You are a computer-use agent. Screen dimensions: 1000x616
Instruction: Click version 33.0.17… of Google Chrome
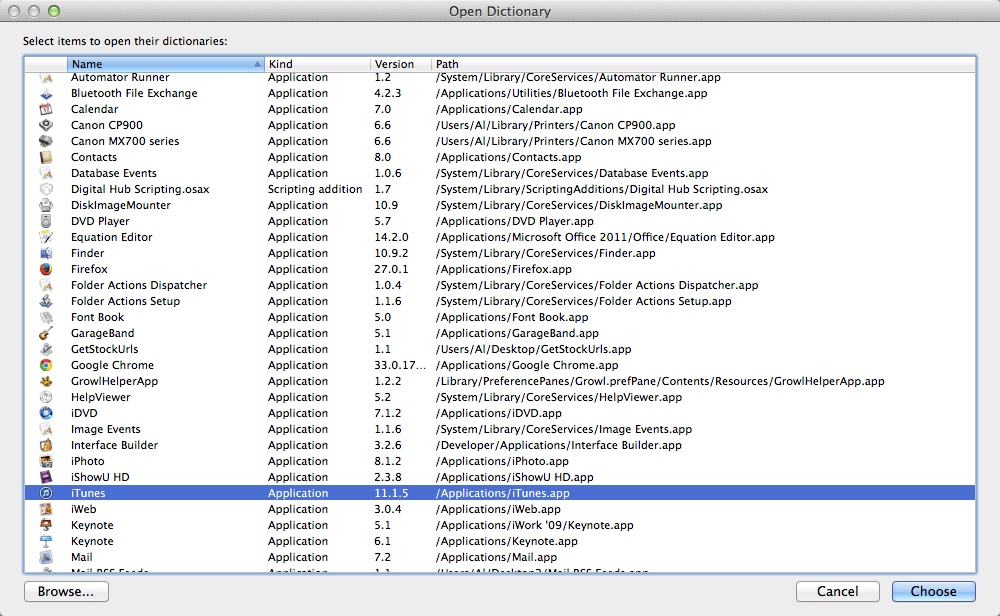[399, 365]
